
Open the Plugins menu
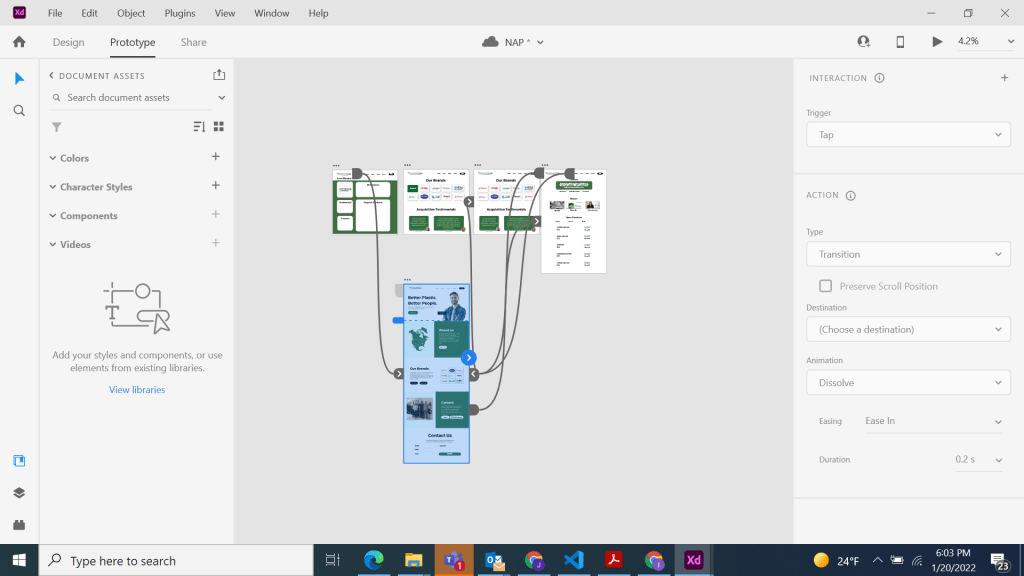tap(180, 13)
